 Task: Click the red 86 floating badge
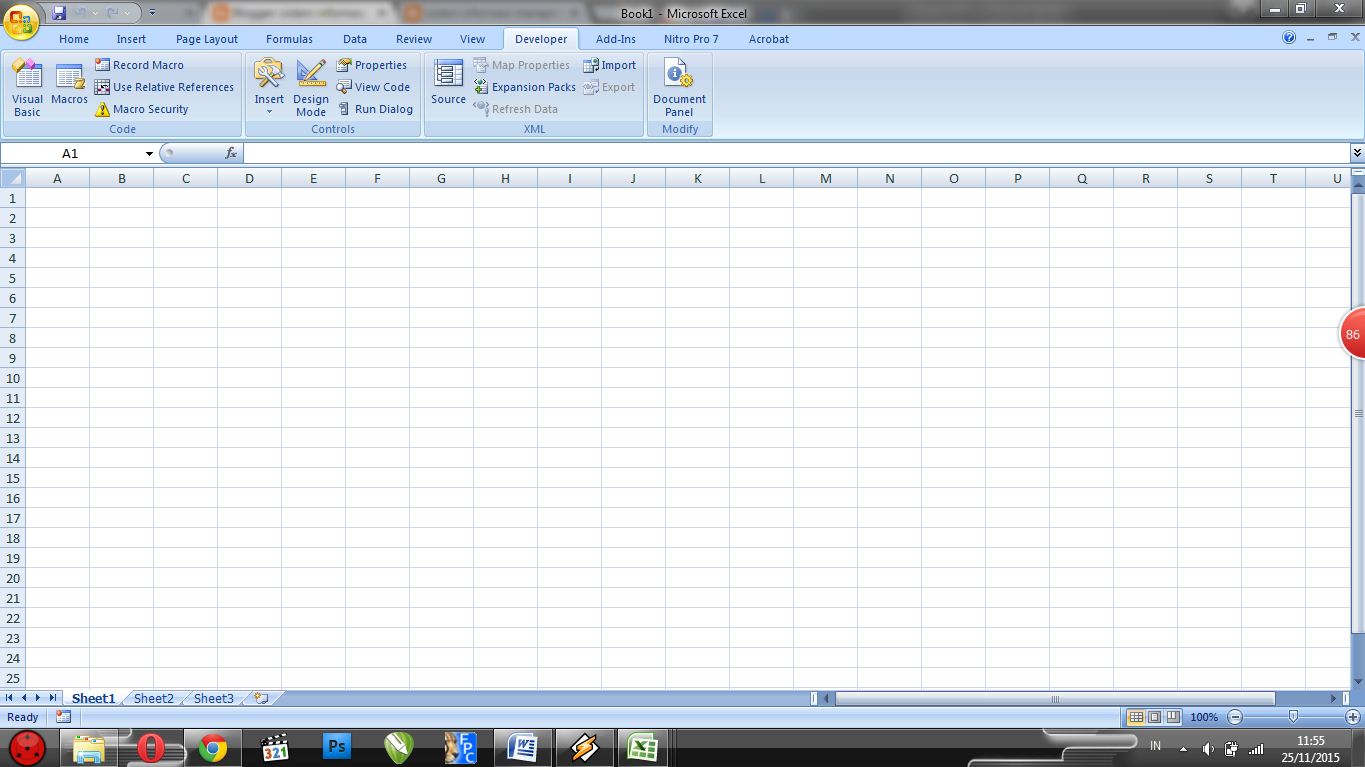pos(1352,335)
